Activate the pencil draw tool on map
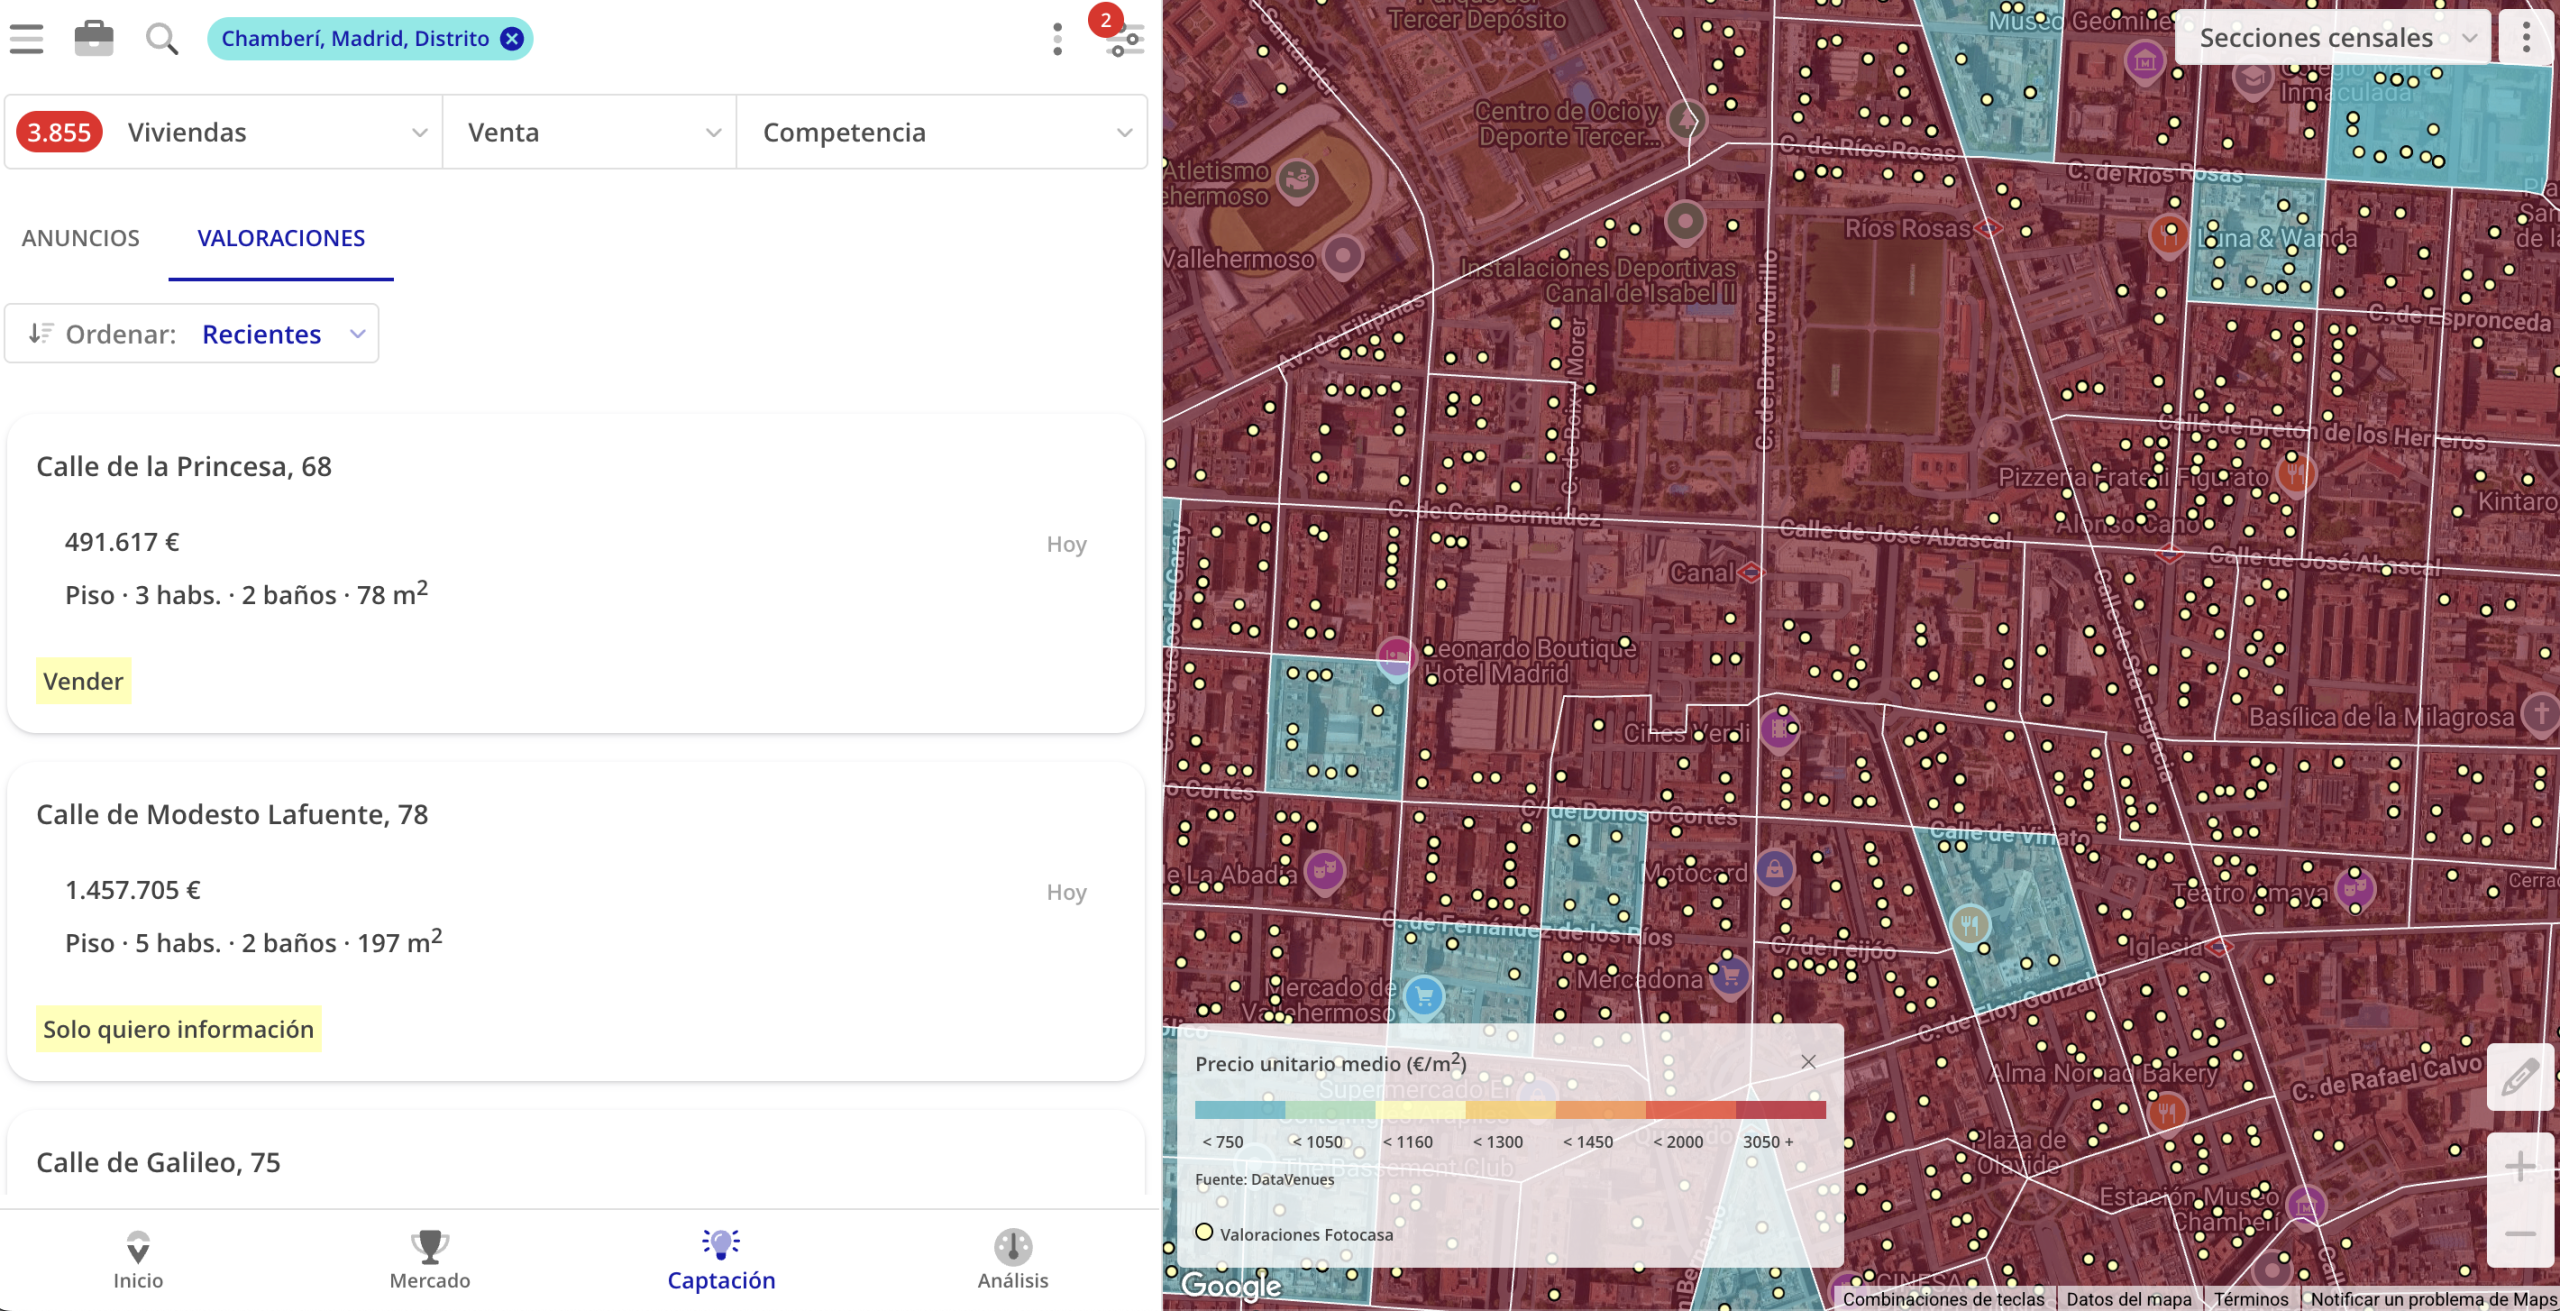 pyautogui.click(x=2520, y=1077)
